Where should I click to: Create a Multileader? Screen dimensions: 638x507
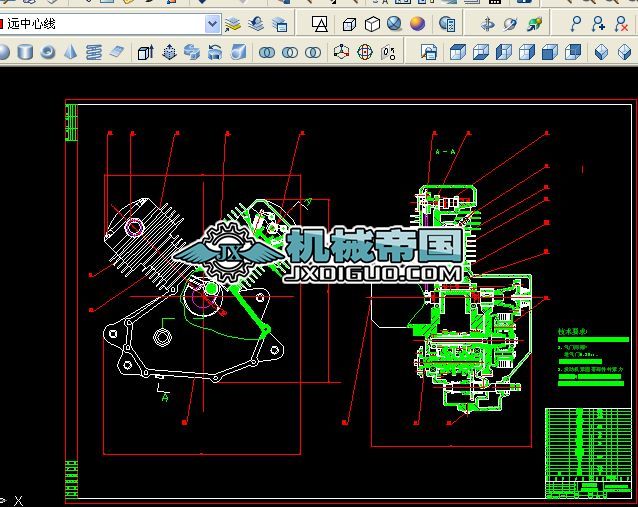(575, 24)
